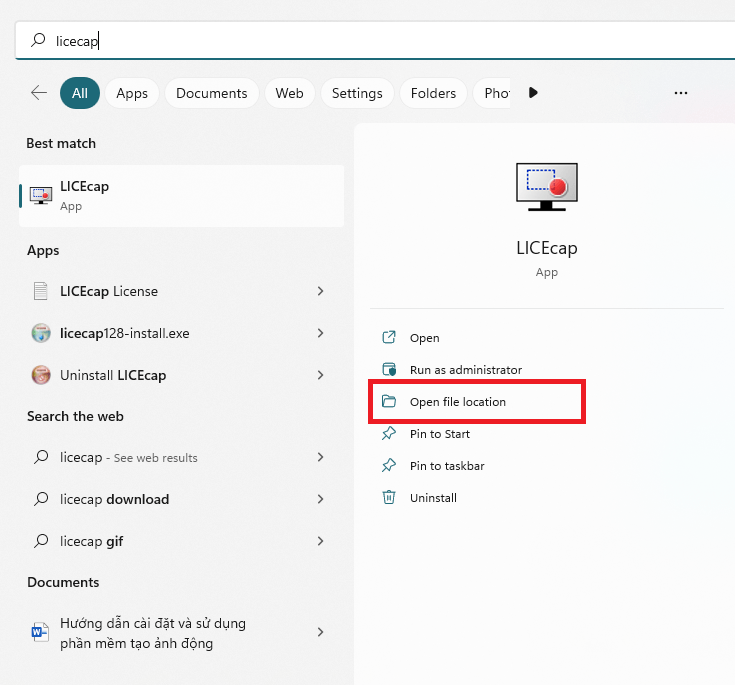Click the pin icon next to Pin to taskbar
This screenshot has width=735, height=685.
(x=389, y=465)
